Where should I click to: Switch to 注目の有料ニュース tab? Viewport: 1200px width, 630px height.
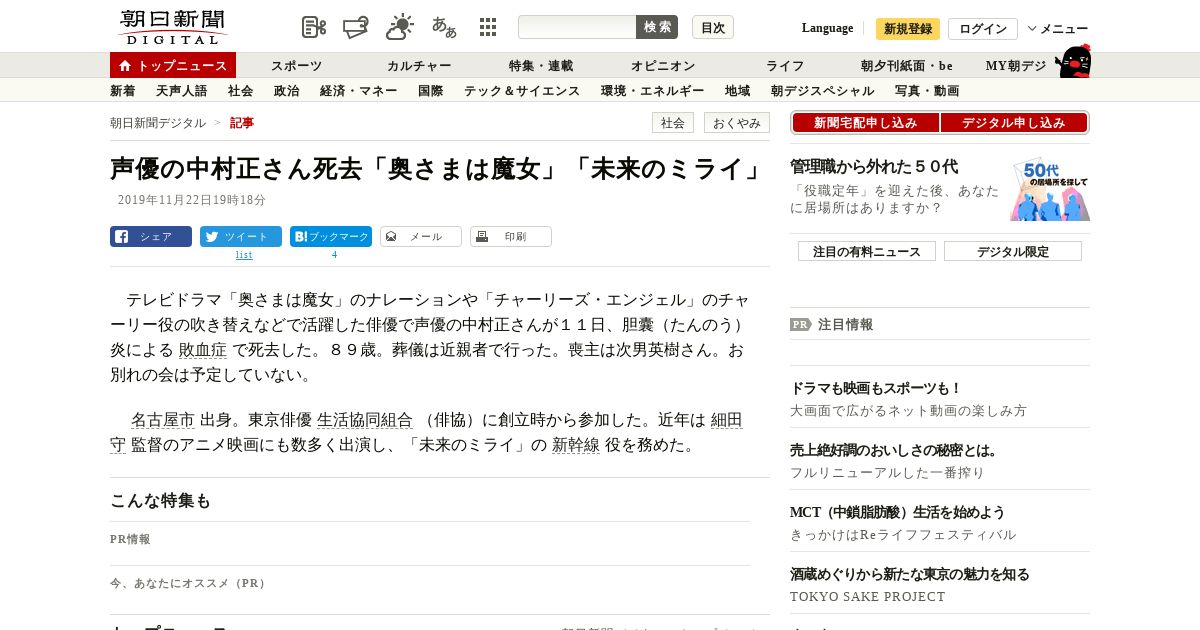[x=867, y=251]
